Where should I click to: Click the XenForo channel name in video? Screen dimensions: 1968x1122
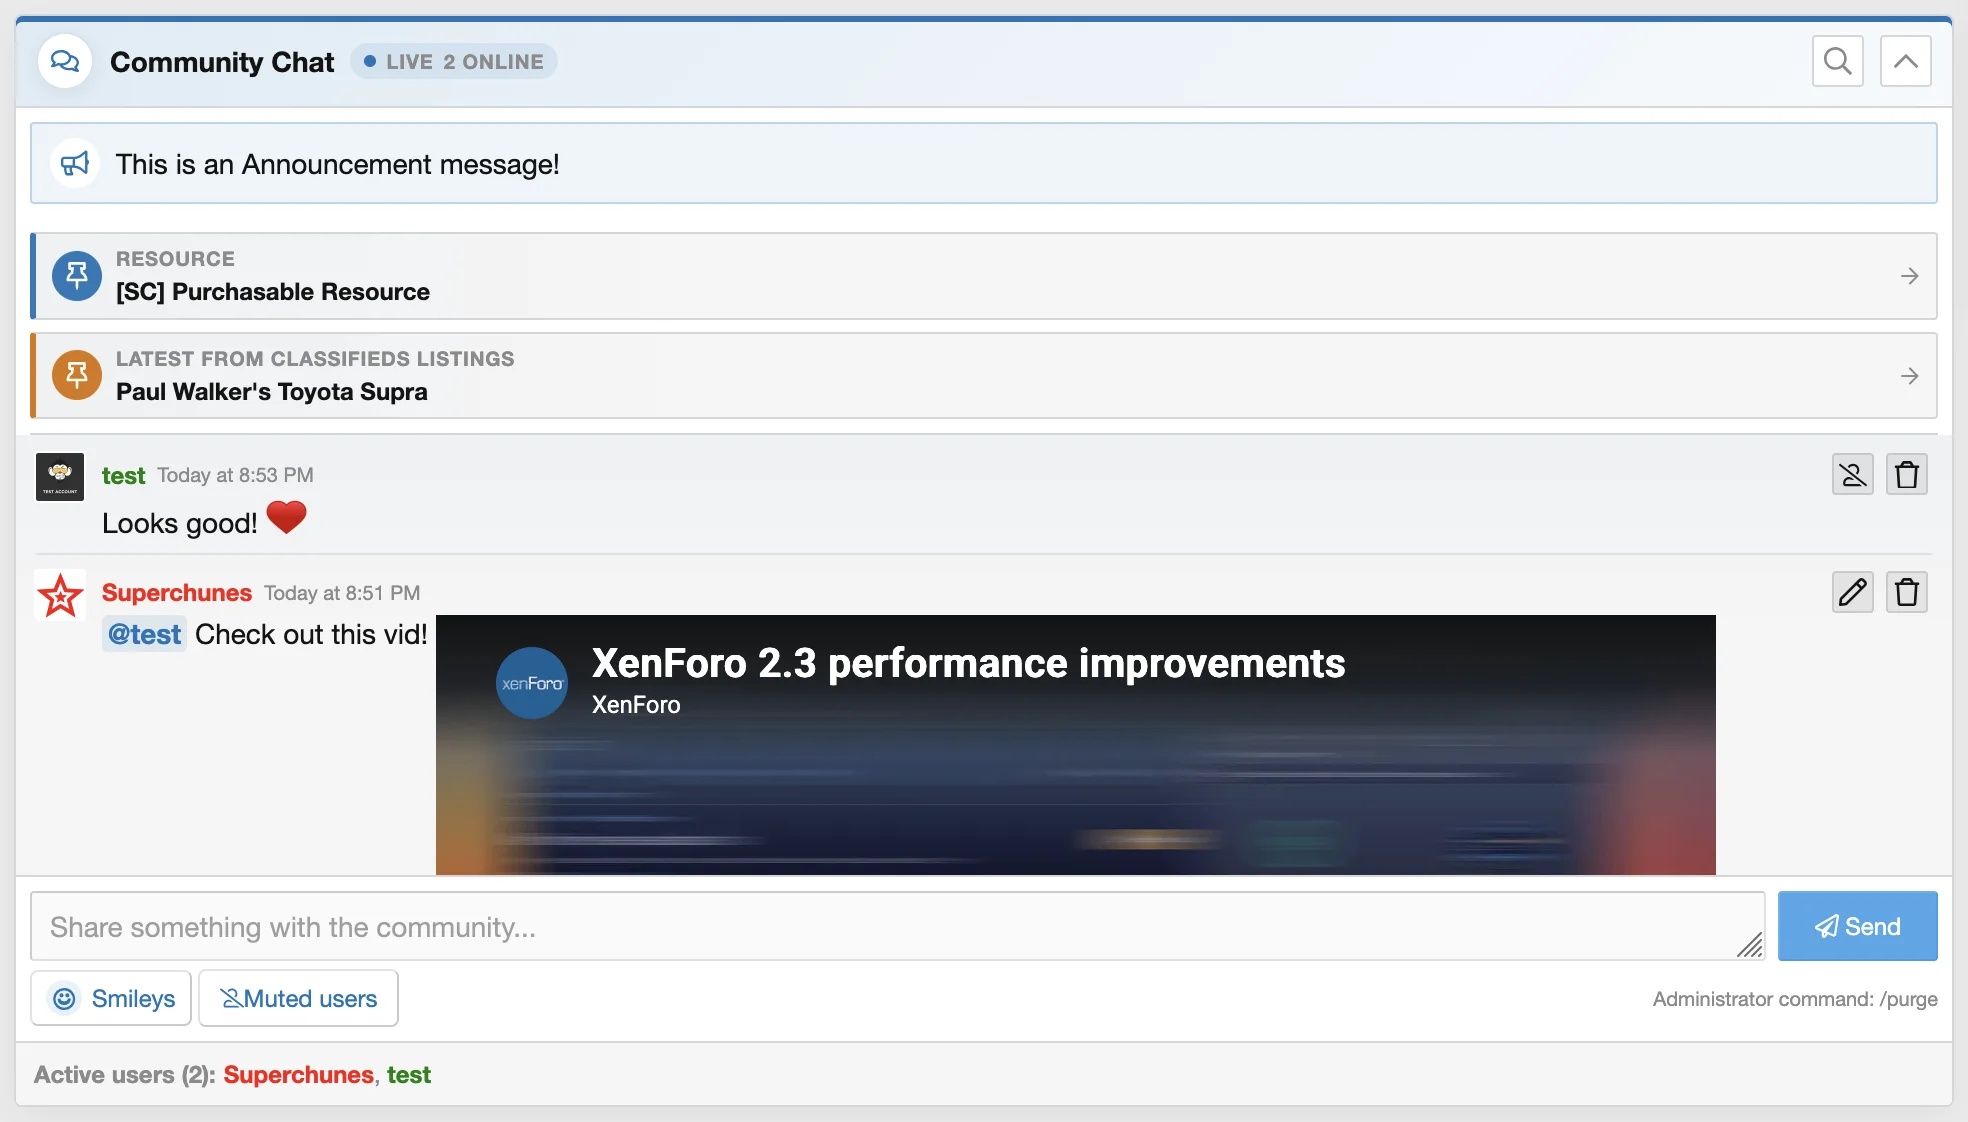(636, 705)
